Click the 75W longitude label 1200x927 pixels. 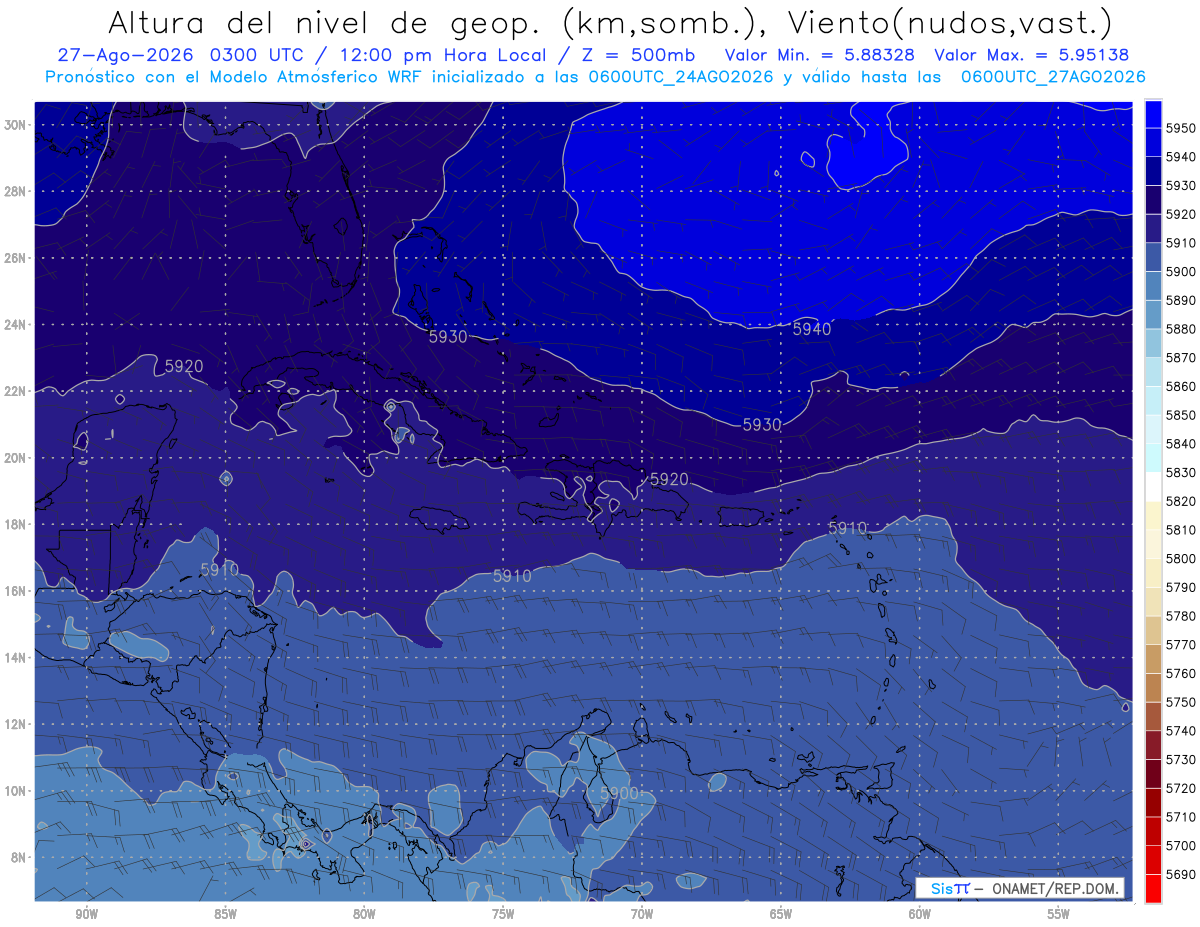pyautogui.click(x=503, y=914)
